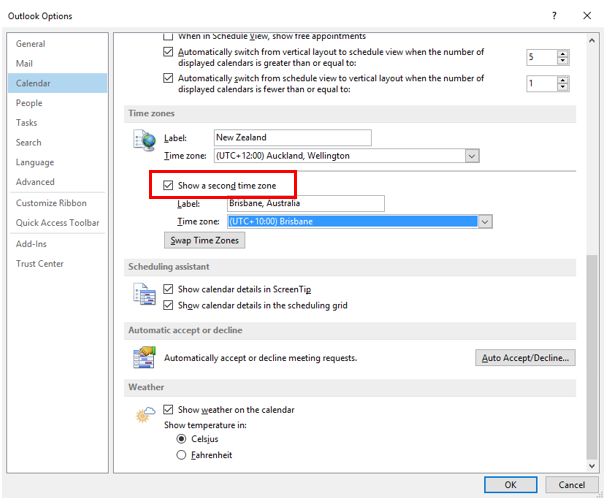The height and width of the screenshot is (498, 609).
Task: Open the Advanced options category
Action: pyautogui.click(x=57, y=182)
